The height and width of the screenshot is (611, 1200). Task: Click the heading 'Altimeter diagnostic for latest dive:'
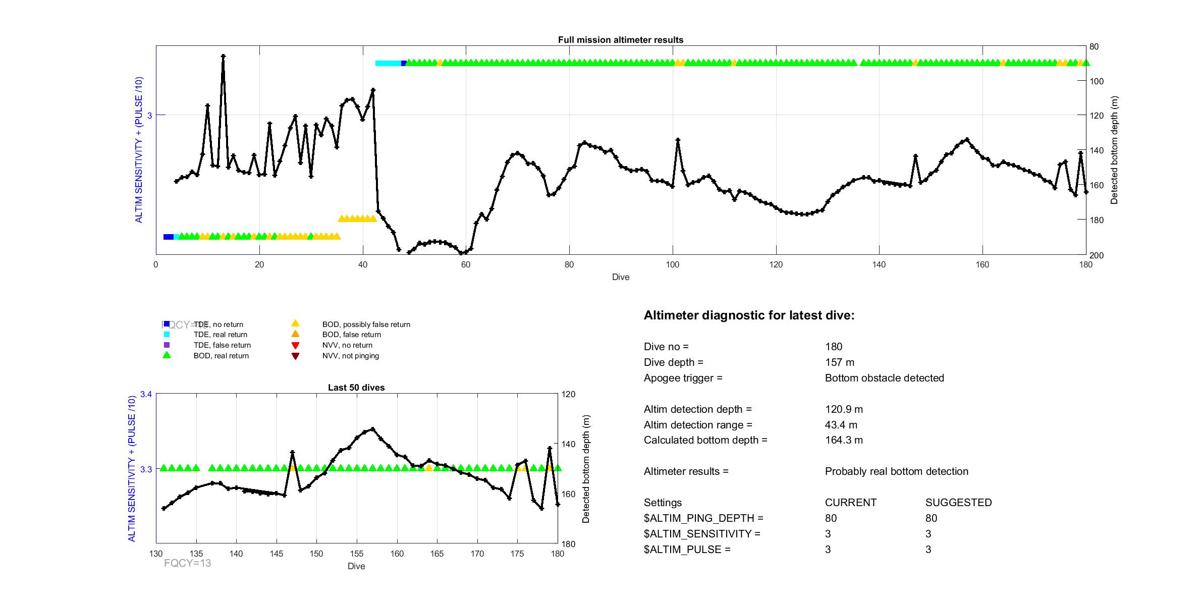click(749, 316)
